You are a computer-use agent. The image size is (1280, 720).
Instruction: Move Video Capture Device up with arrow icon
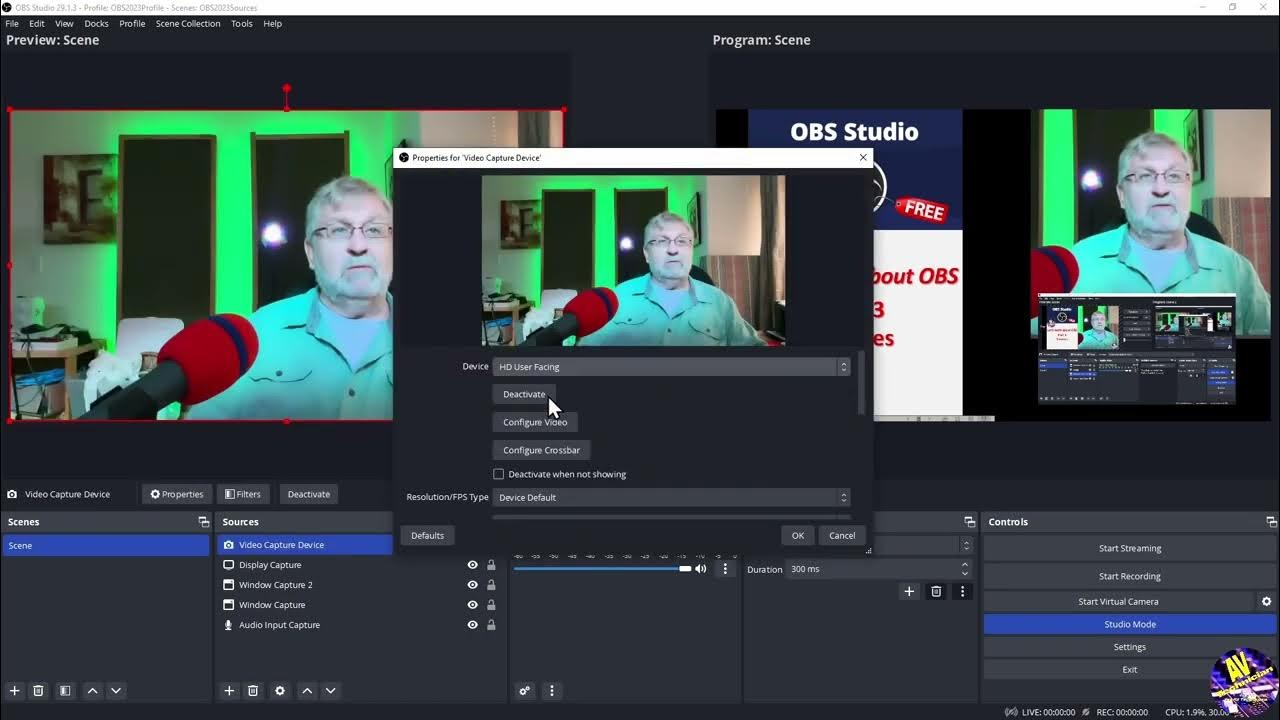[x=306, y=690]
